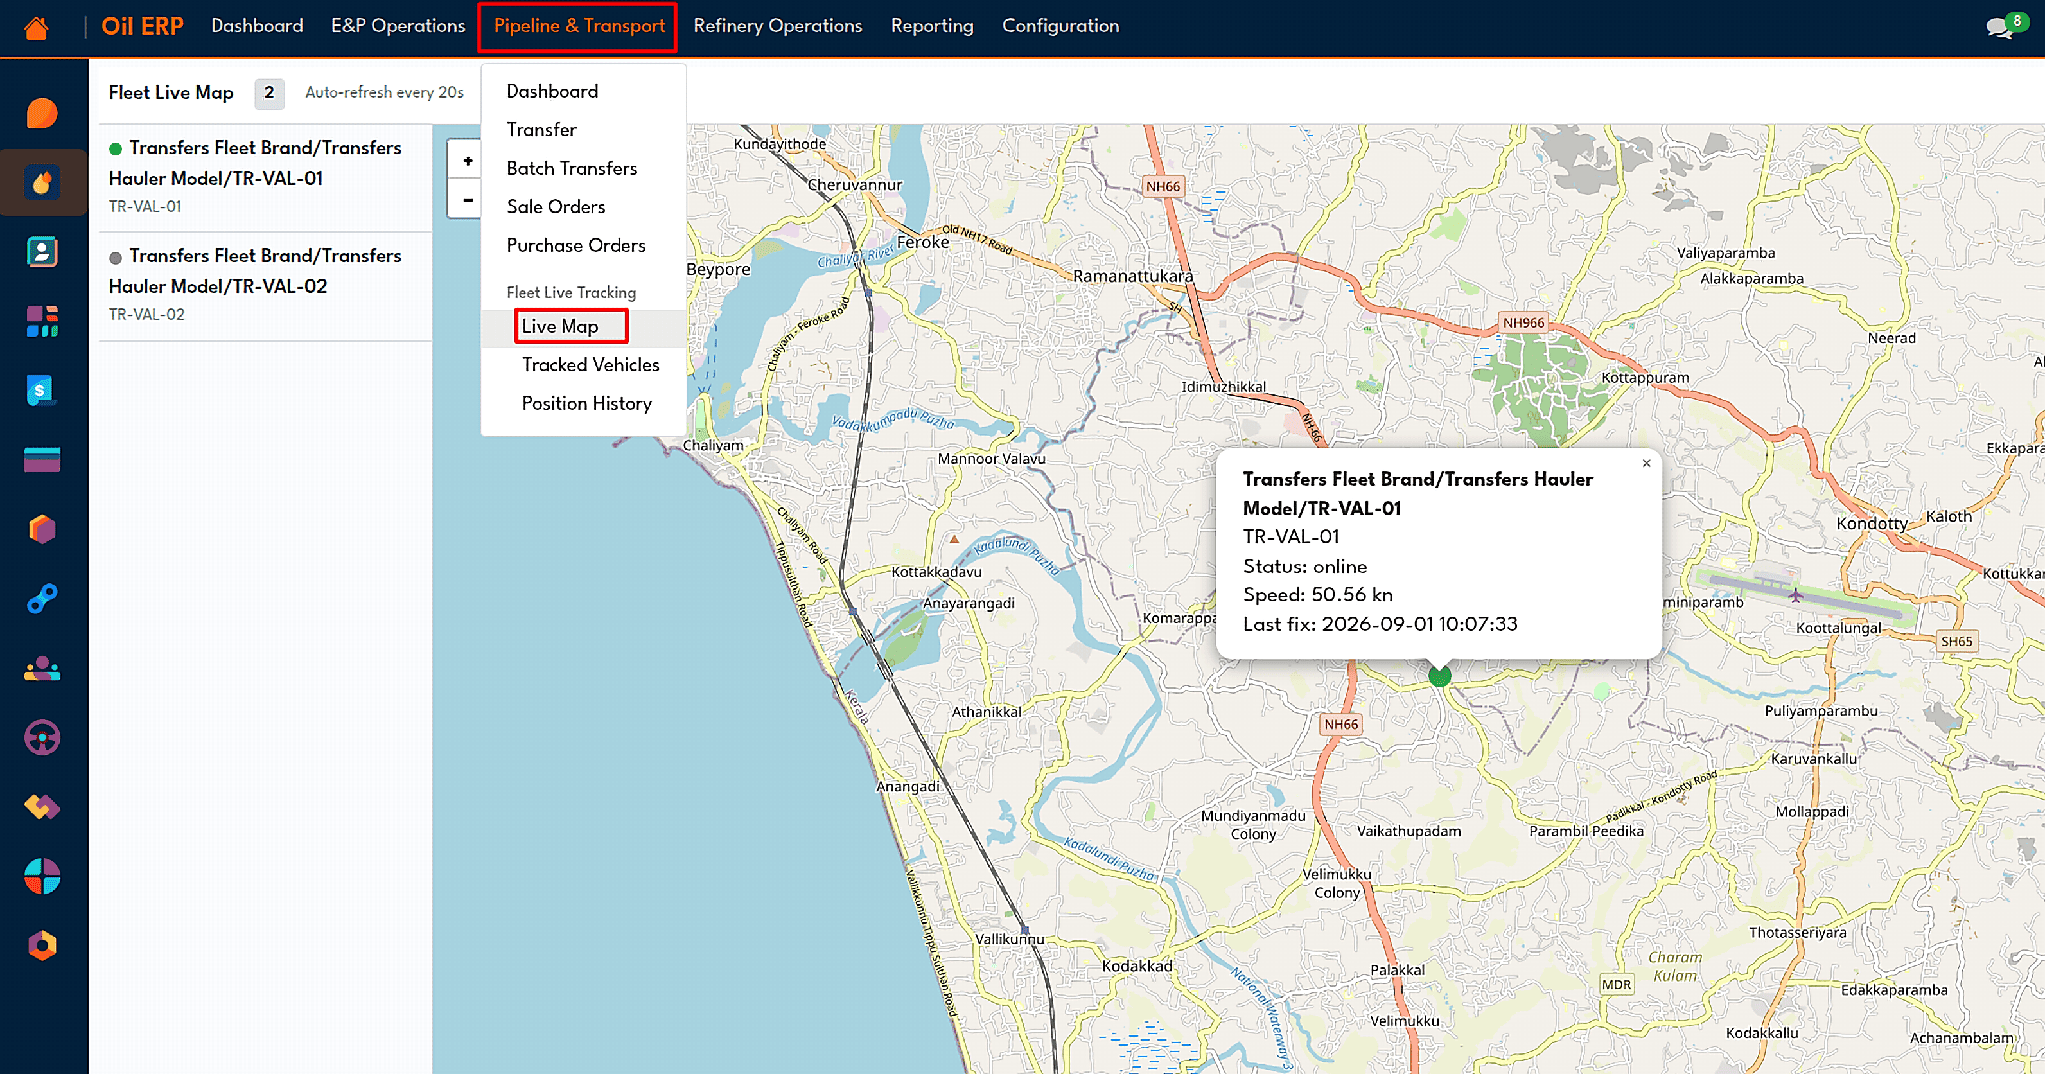Viewport: 2045px width, 1074px height.
Task: Open the teal-purple card sidebar icon
Action: pyautogui.click(x=42, y=460)
